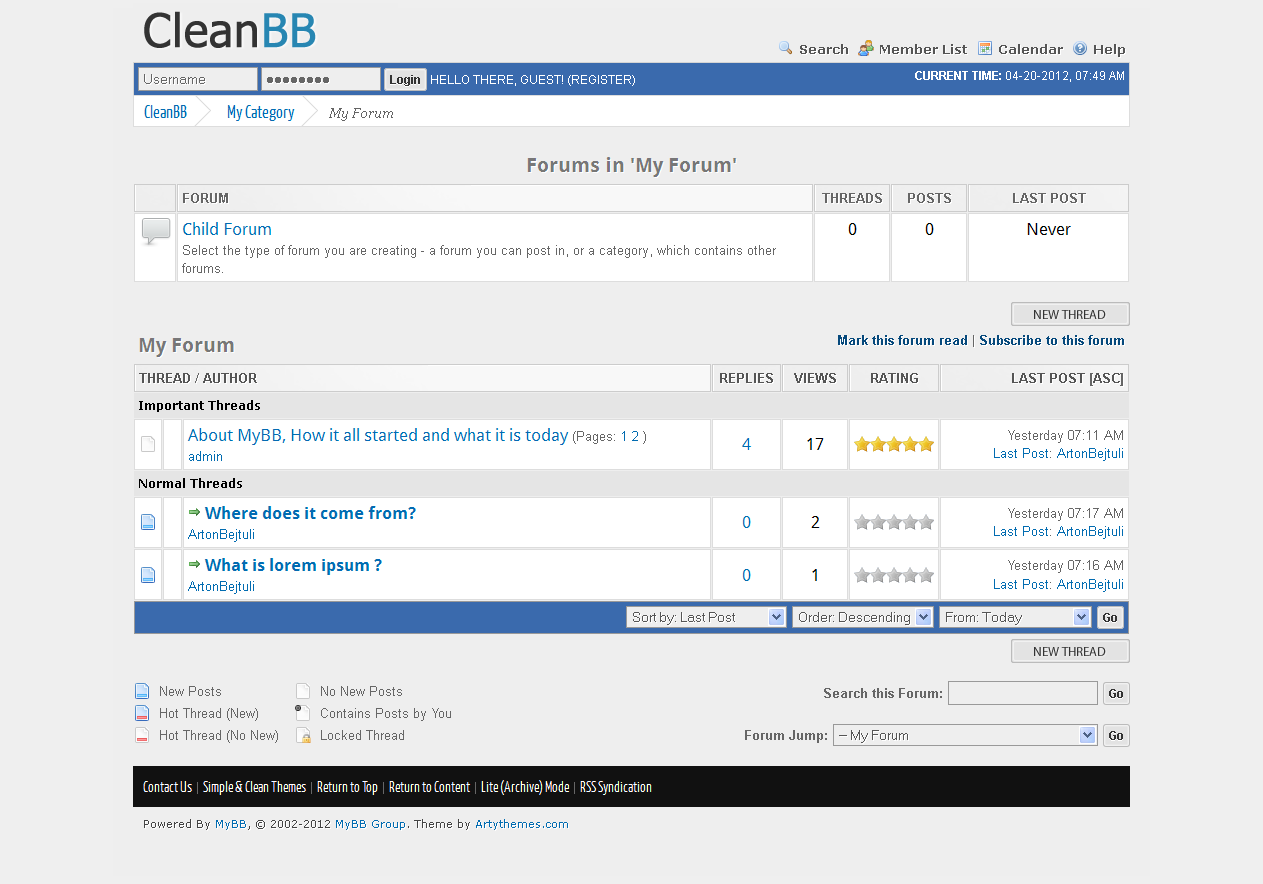Image resolution: width=1263 pixels, height=884 pixels.
Task: Click the Search magnifier icon
Action: 786,48
